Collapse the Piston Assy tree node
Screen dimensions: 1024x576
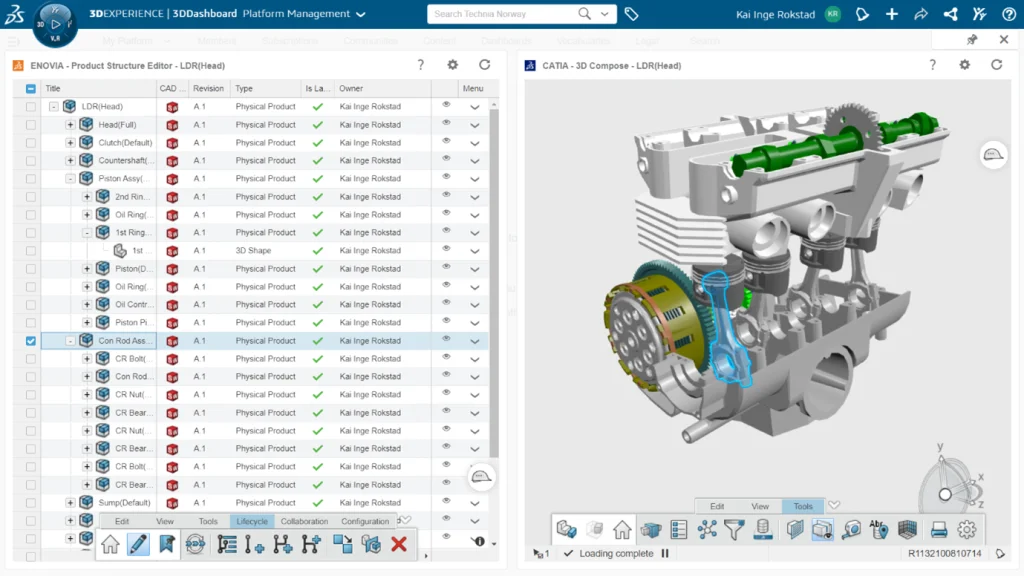(x=70, y=179)
